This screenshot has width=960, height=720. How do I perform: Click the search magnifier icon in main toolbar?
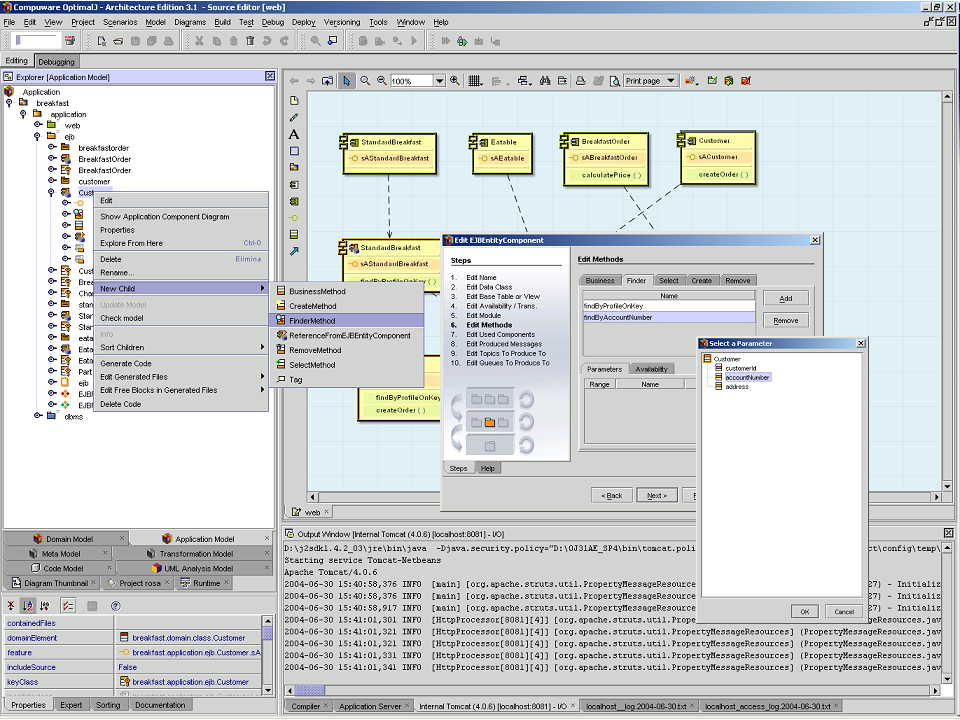click(315, 41)
